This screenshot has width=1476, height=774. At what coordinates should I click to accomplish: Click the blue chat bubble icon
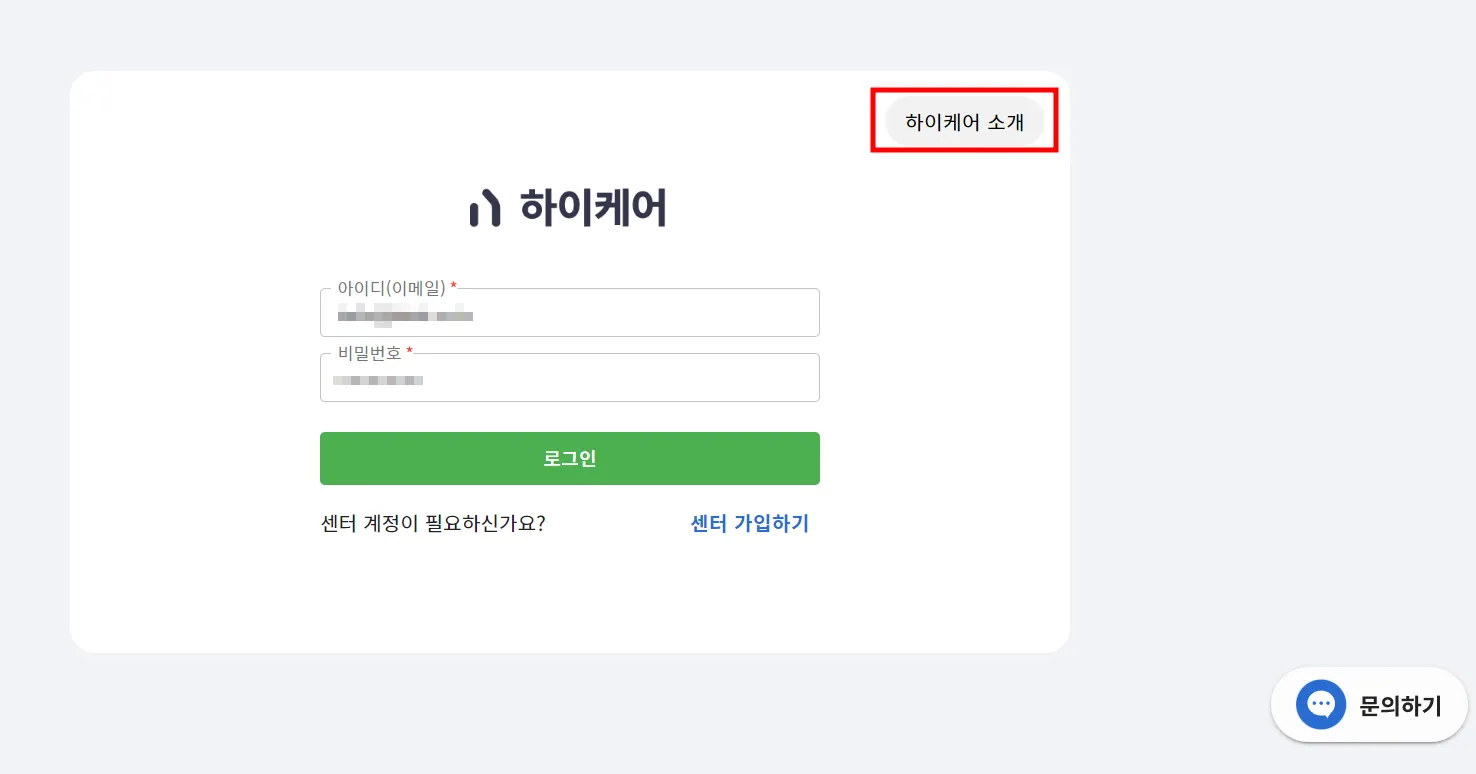tap(1320, 704)
